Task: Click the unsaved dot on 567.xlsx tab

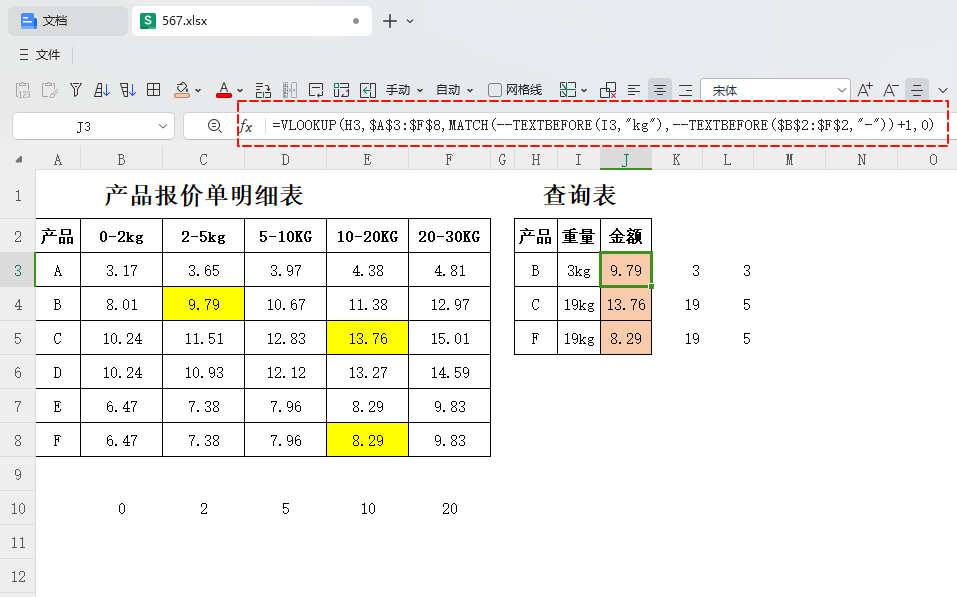Action: pyautogui.click(x=356, y=21)
